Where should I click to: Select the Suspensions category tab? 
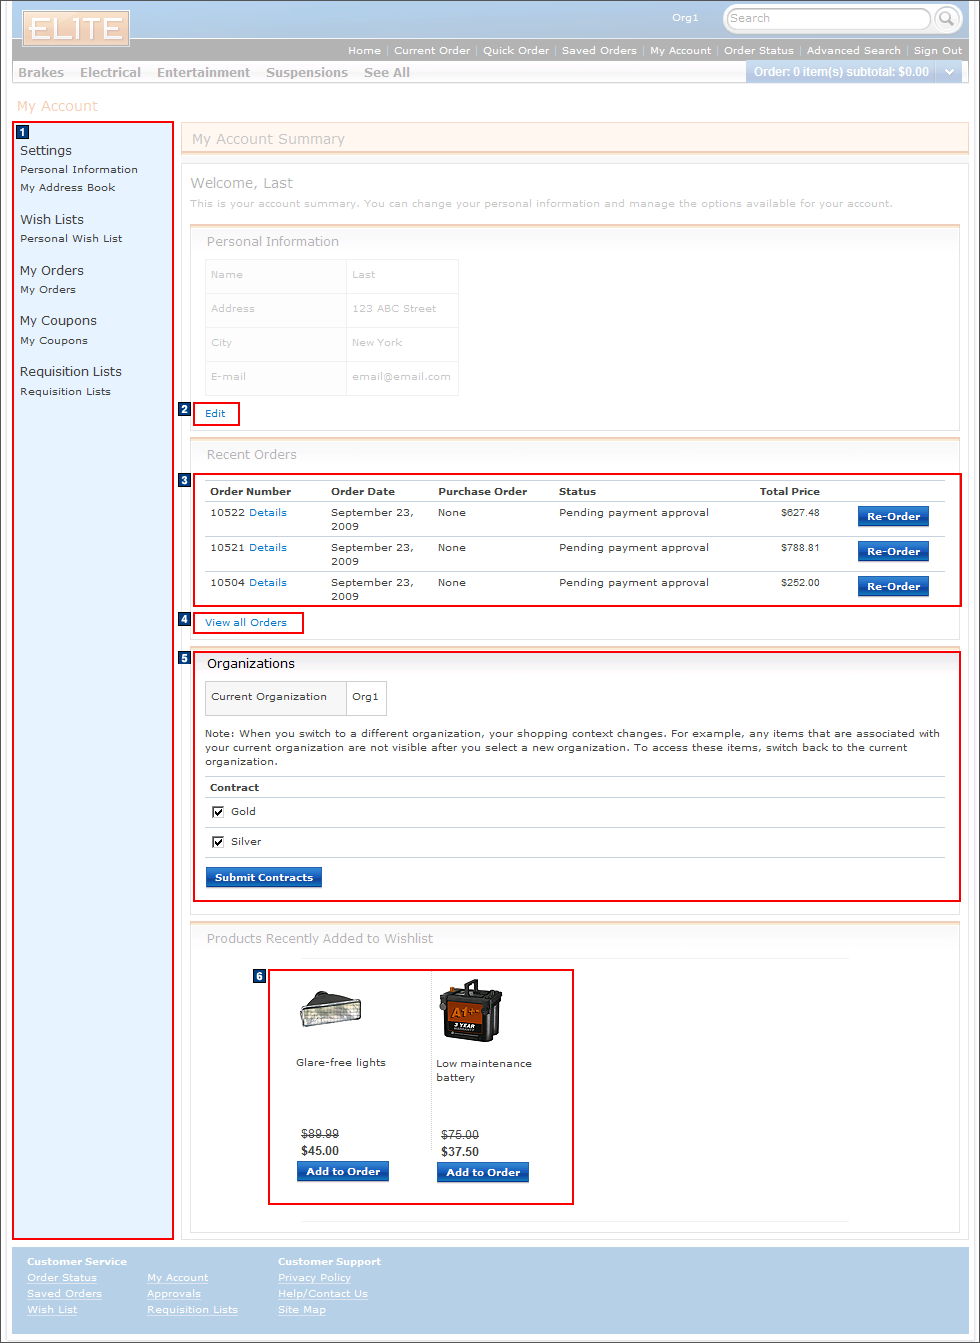[x=307, y=73]
